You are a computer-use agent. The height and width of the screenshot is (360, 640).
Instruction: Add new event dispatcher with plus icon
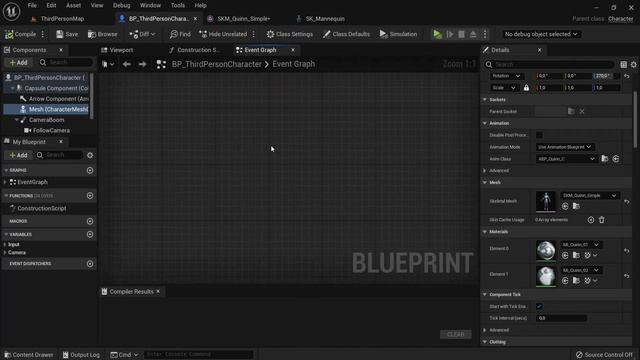90,264
